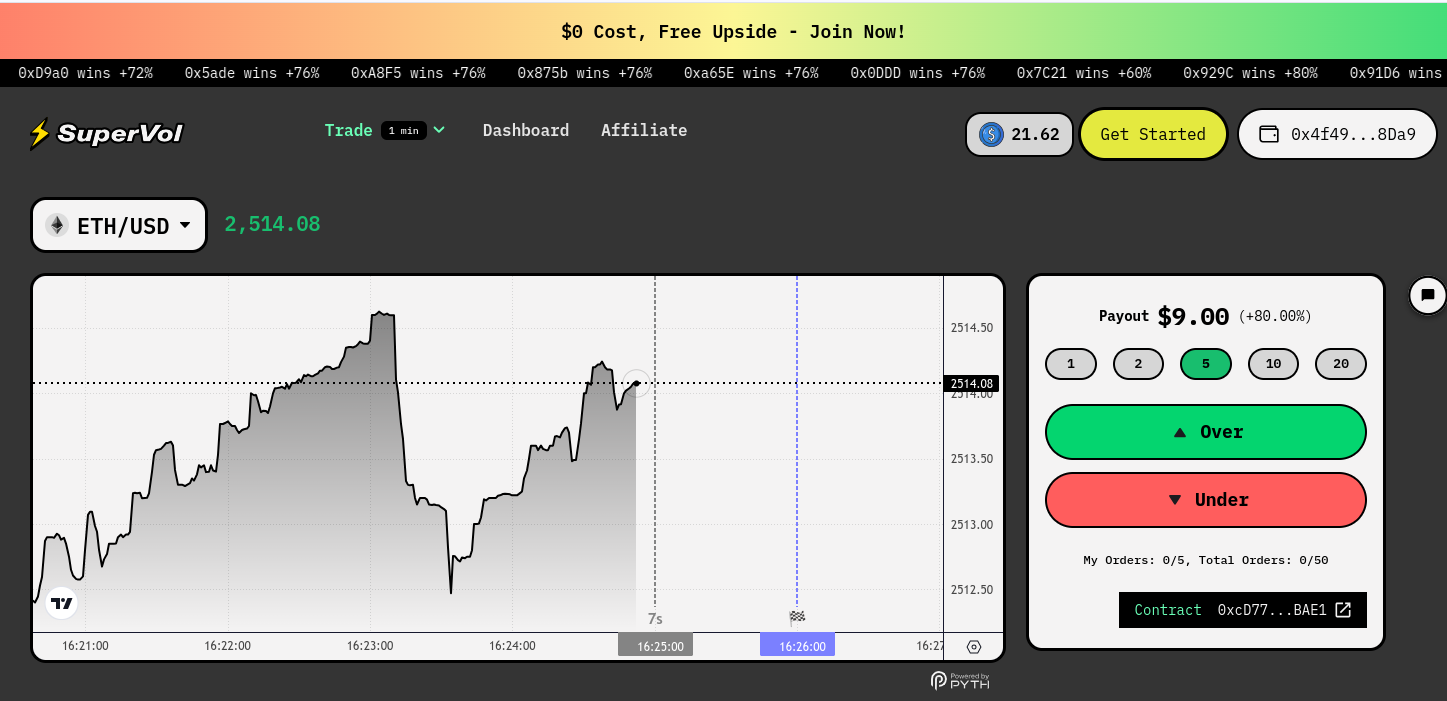Open the ETH/USD pair dropdown
This screenshot has height=701, width=1447.
(x=118, y=225)
